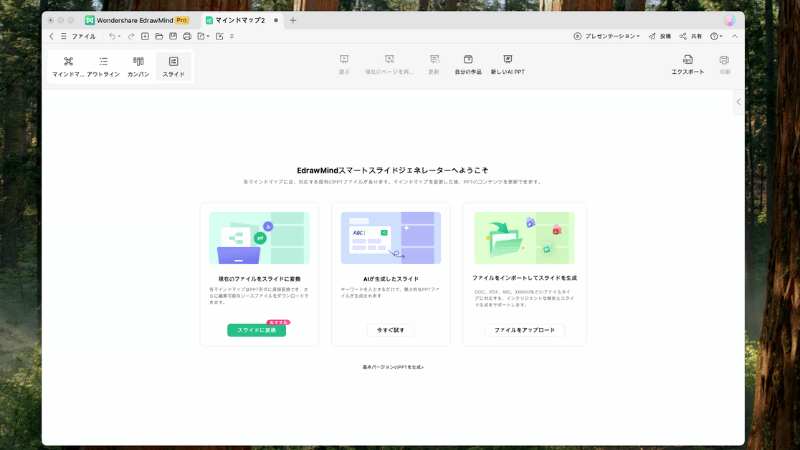
Task: Click the 今すぐ試す button
Action: 391,330
